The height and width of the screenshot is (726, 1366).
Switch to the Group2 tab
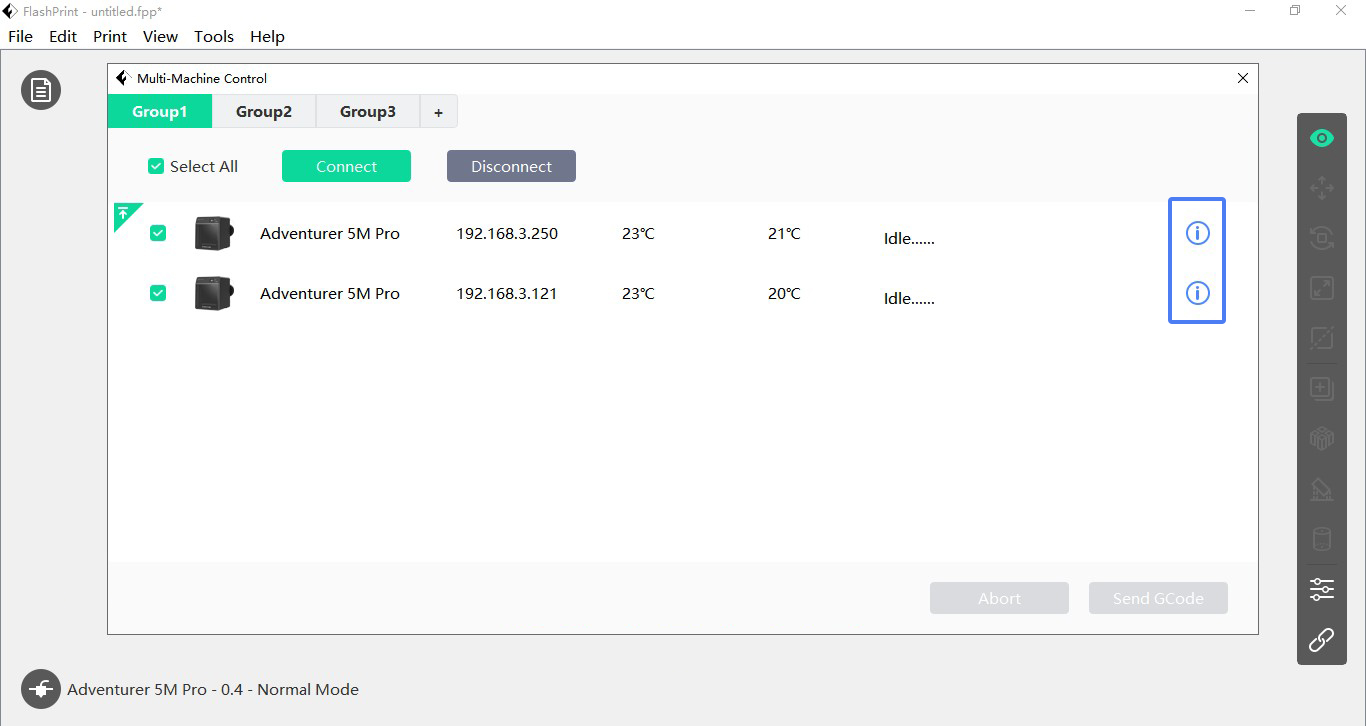coord(264,112)
